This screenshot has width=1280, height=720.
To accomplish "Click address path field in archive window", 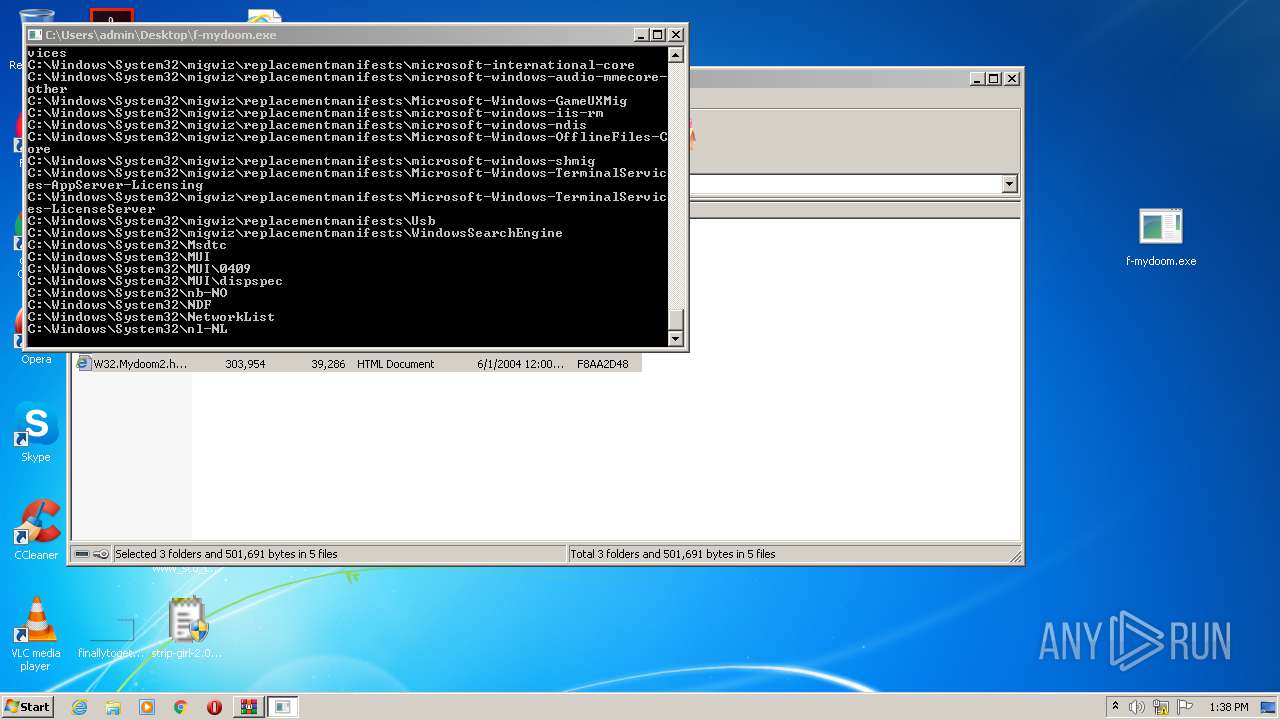I will pos(845,184).
